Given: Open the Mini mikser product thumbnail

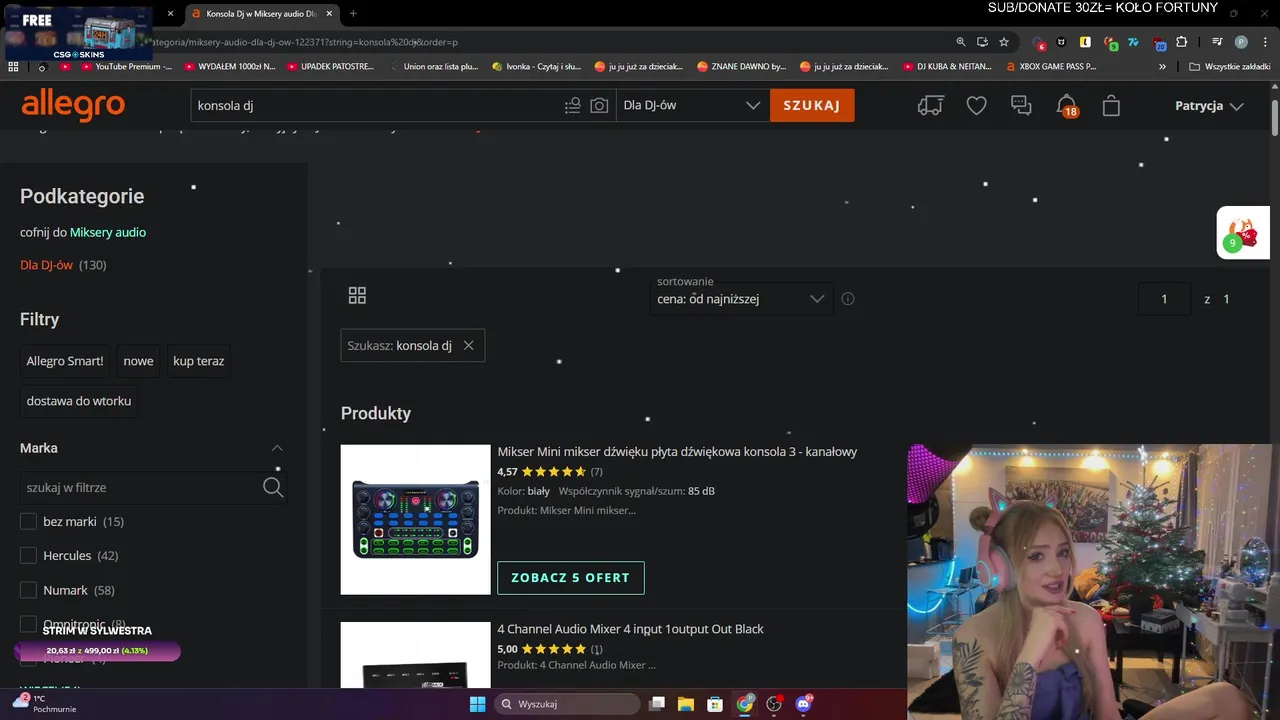Looking at the screenshot, I should (x=415, y=519).
